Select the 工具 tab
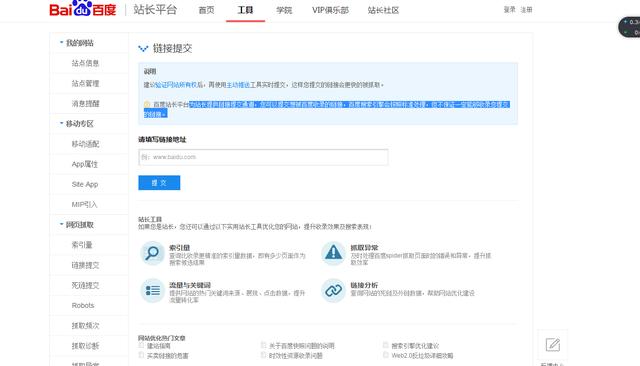The image size is (640, 366). pyautogui.click(x=245, y=10)
